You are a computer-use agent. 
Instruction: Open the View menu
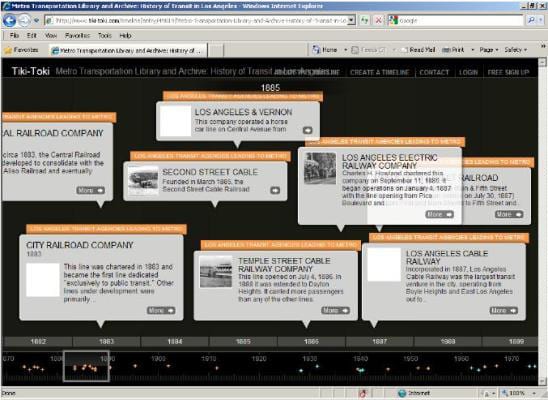[51, 36]
